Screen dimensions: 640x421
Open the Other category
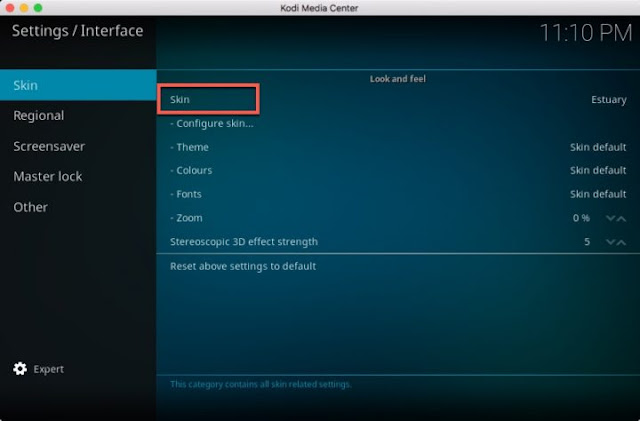pyautogui.click(x=78, y=207)
